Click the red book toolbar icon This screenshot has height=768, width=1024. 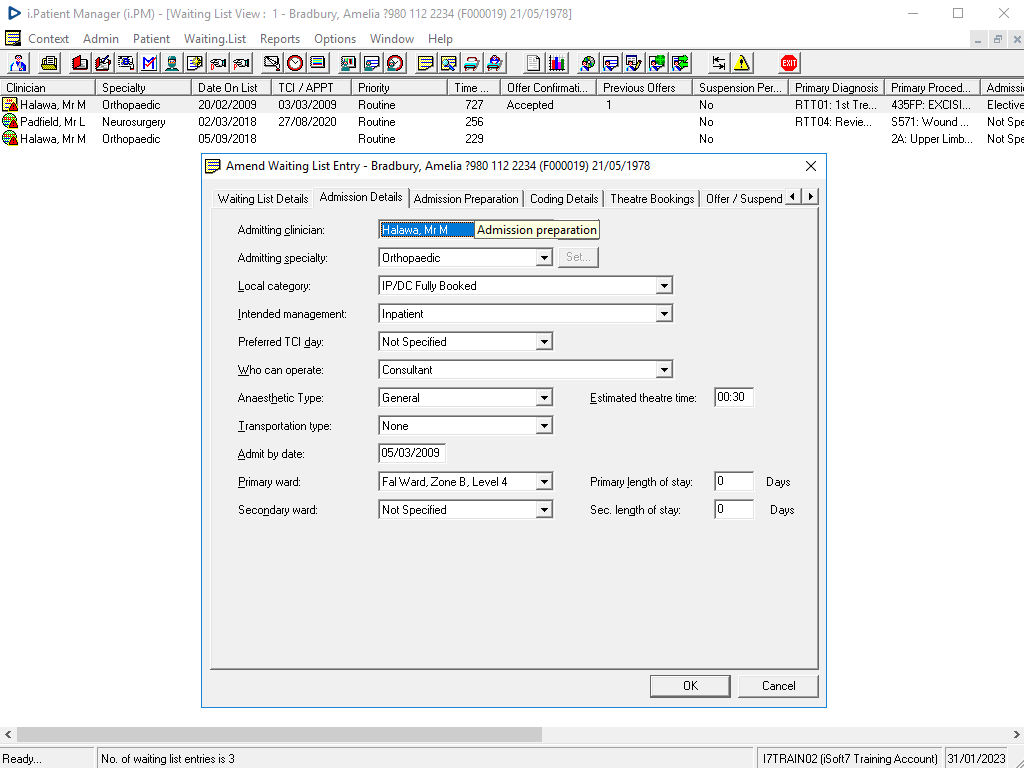80,63
